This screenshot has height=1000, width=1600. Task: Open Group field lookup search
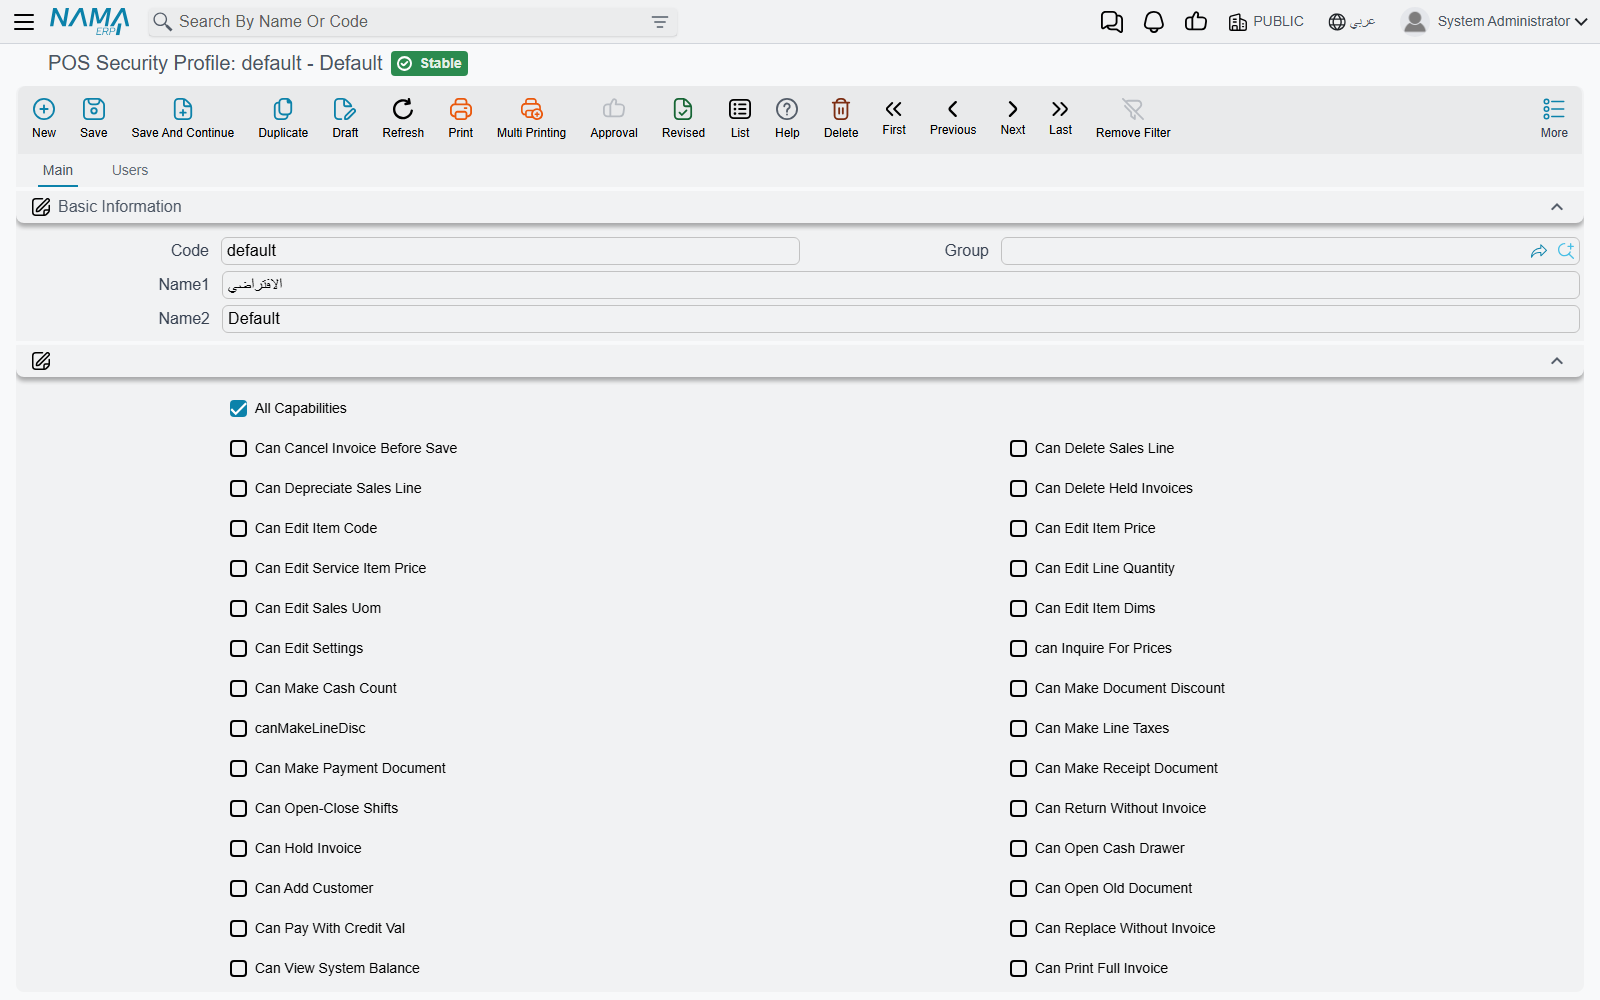coord(1566,251)
